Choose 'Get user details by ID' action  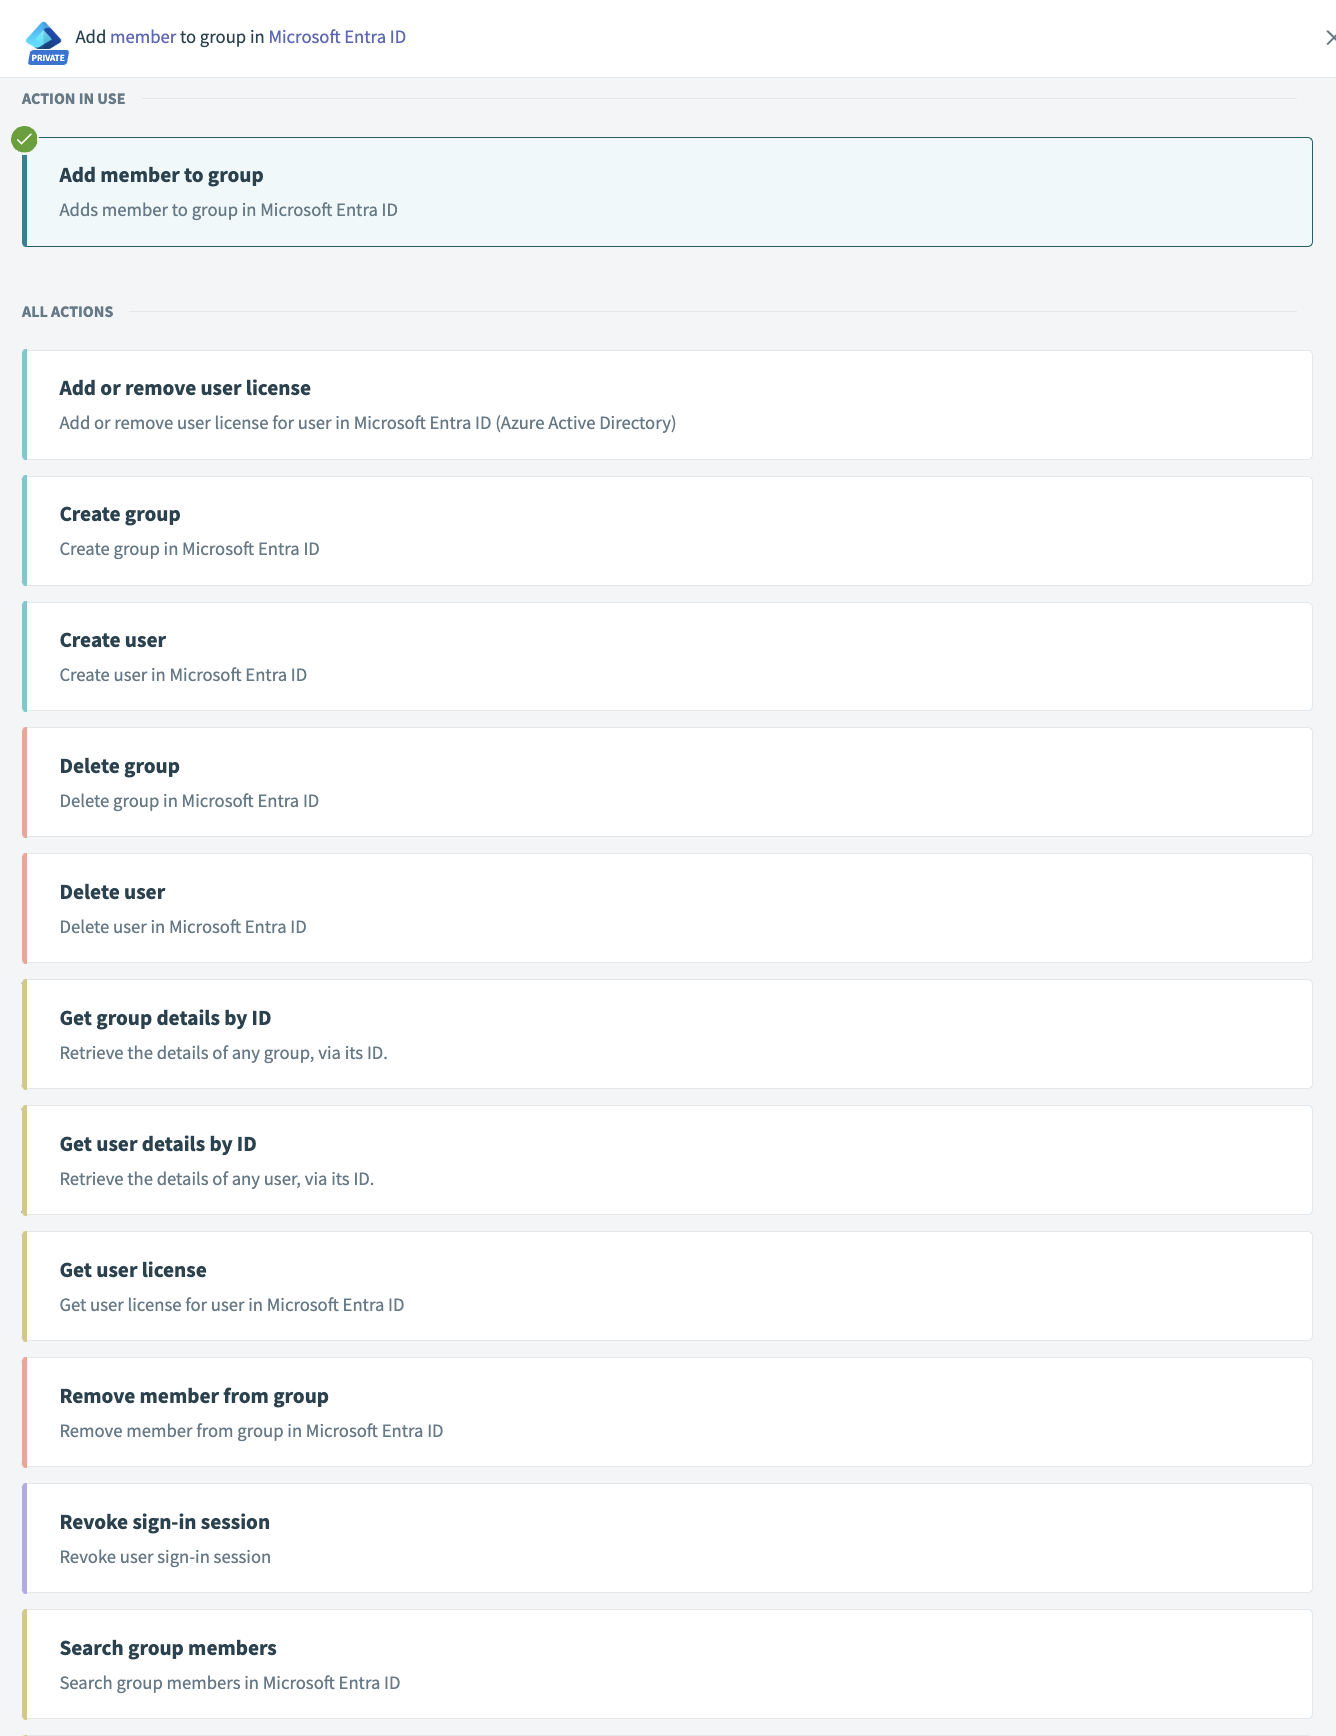point(667,1161)
